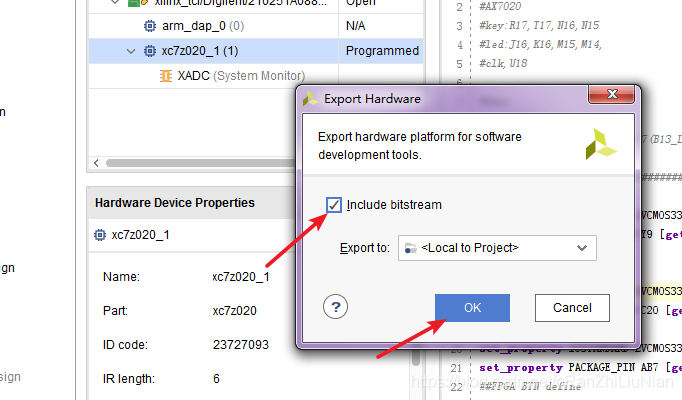Click the xc7z020_1 icon in properties panel
Viewport: 682px width, 400px height.
(x=100, y=235)
